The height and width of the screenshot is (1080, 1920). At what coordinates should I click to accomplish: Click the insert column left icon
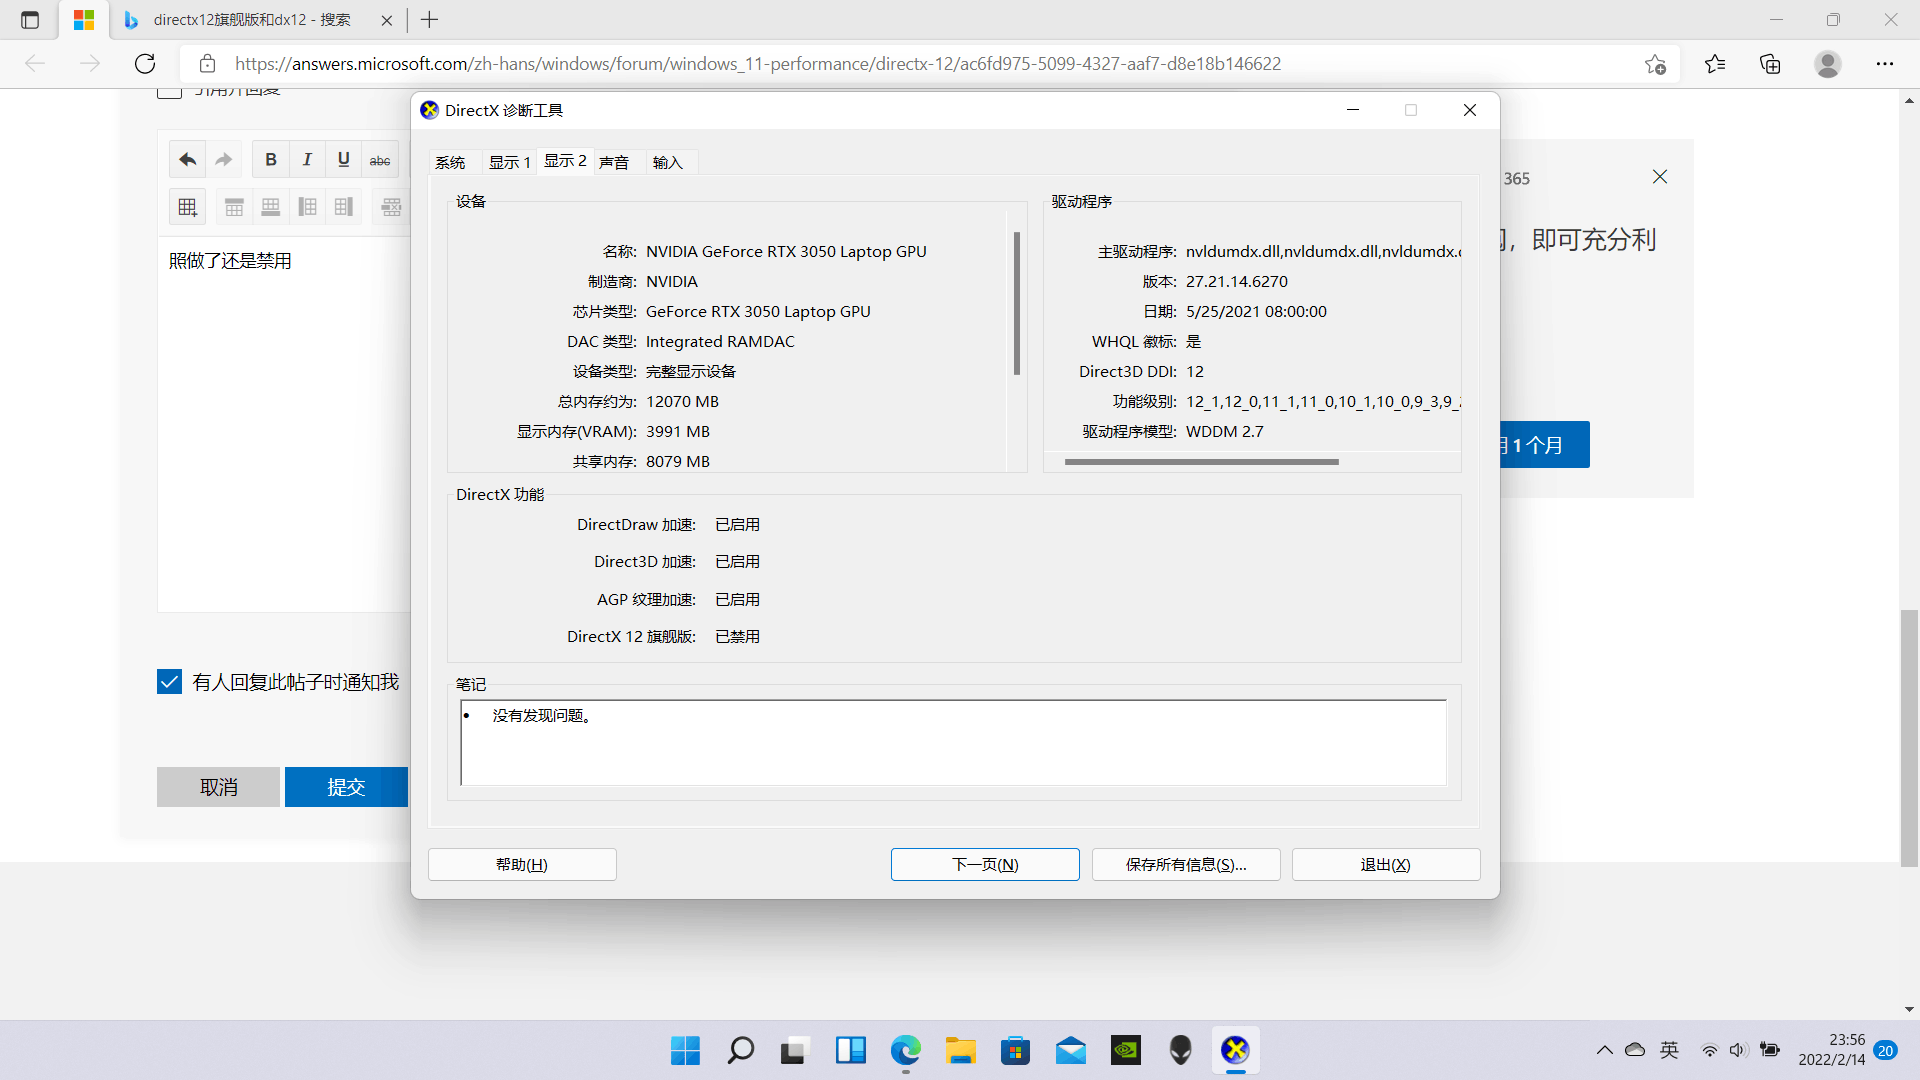point(307,207)
